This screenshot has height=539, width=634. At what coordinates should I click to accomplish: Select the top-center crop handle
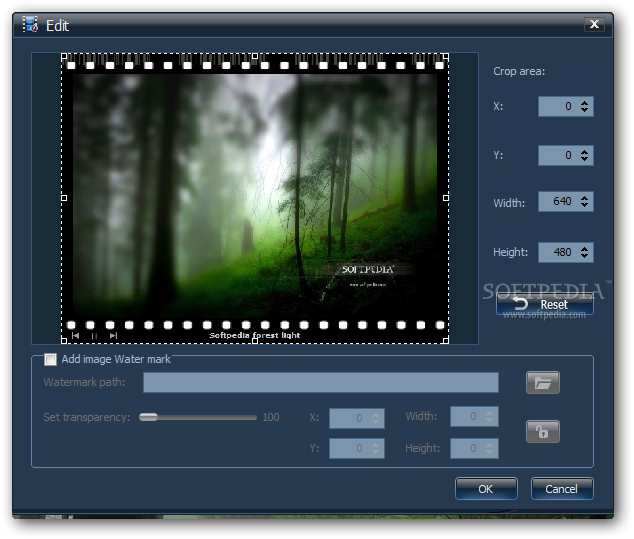(x=255, y=56)
